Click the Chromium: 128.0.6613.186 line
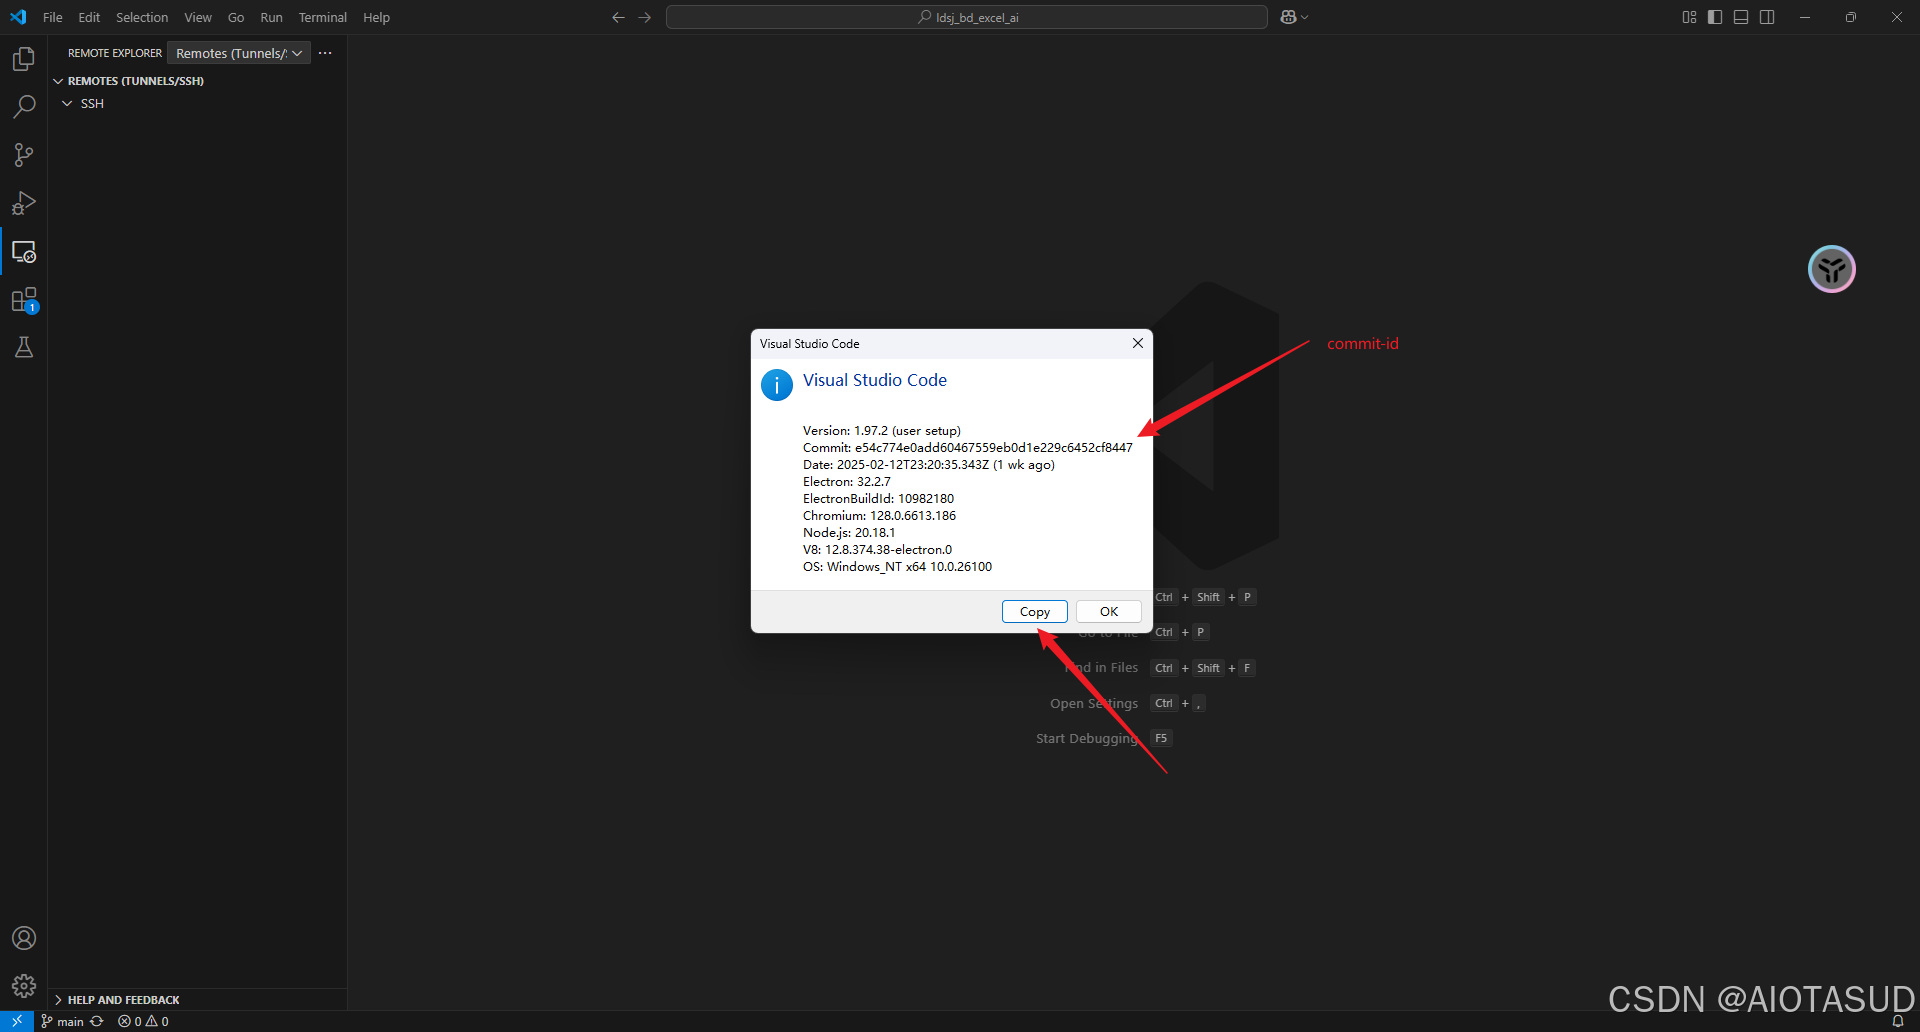This screenshot has width=1920, height=1032. (879, 516)
